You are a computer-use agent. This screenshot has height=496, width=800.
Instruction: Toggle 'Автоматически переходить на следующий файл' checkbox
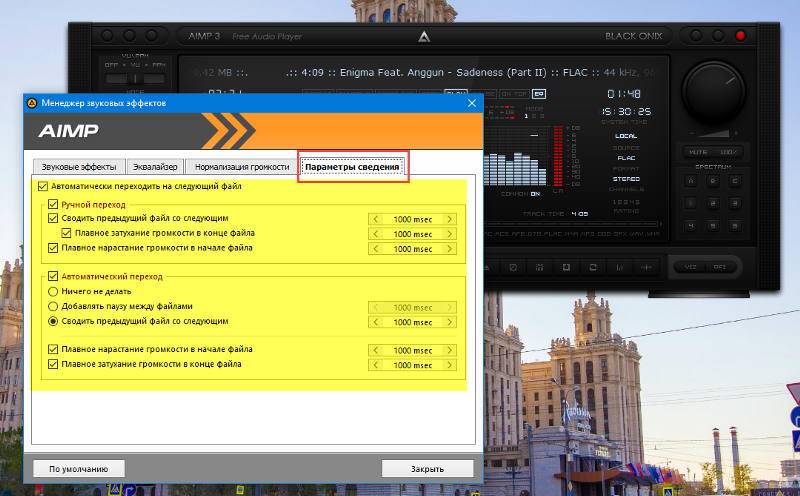(43, 186)
